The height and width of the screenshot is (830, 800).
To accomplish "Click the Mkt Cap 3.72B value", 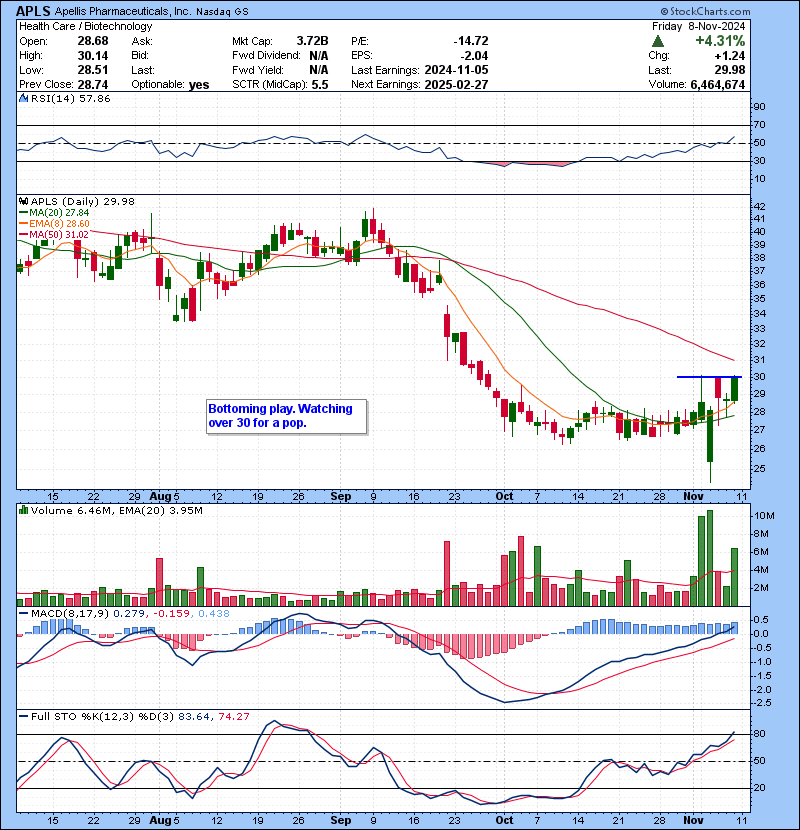I will [x=312, y=41].
